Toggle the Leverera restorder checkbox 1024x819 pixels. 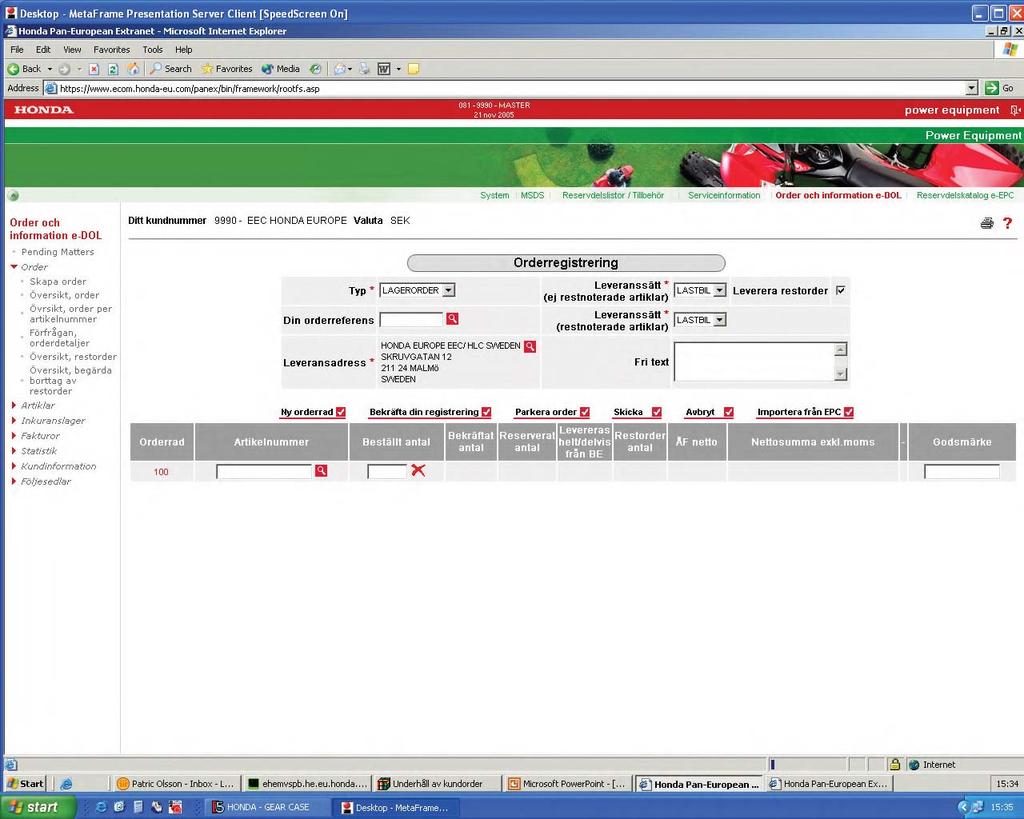tap(840, 290)
